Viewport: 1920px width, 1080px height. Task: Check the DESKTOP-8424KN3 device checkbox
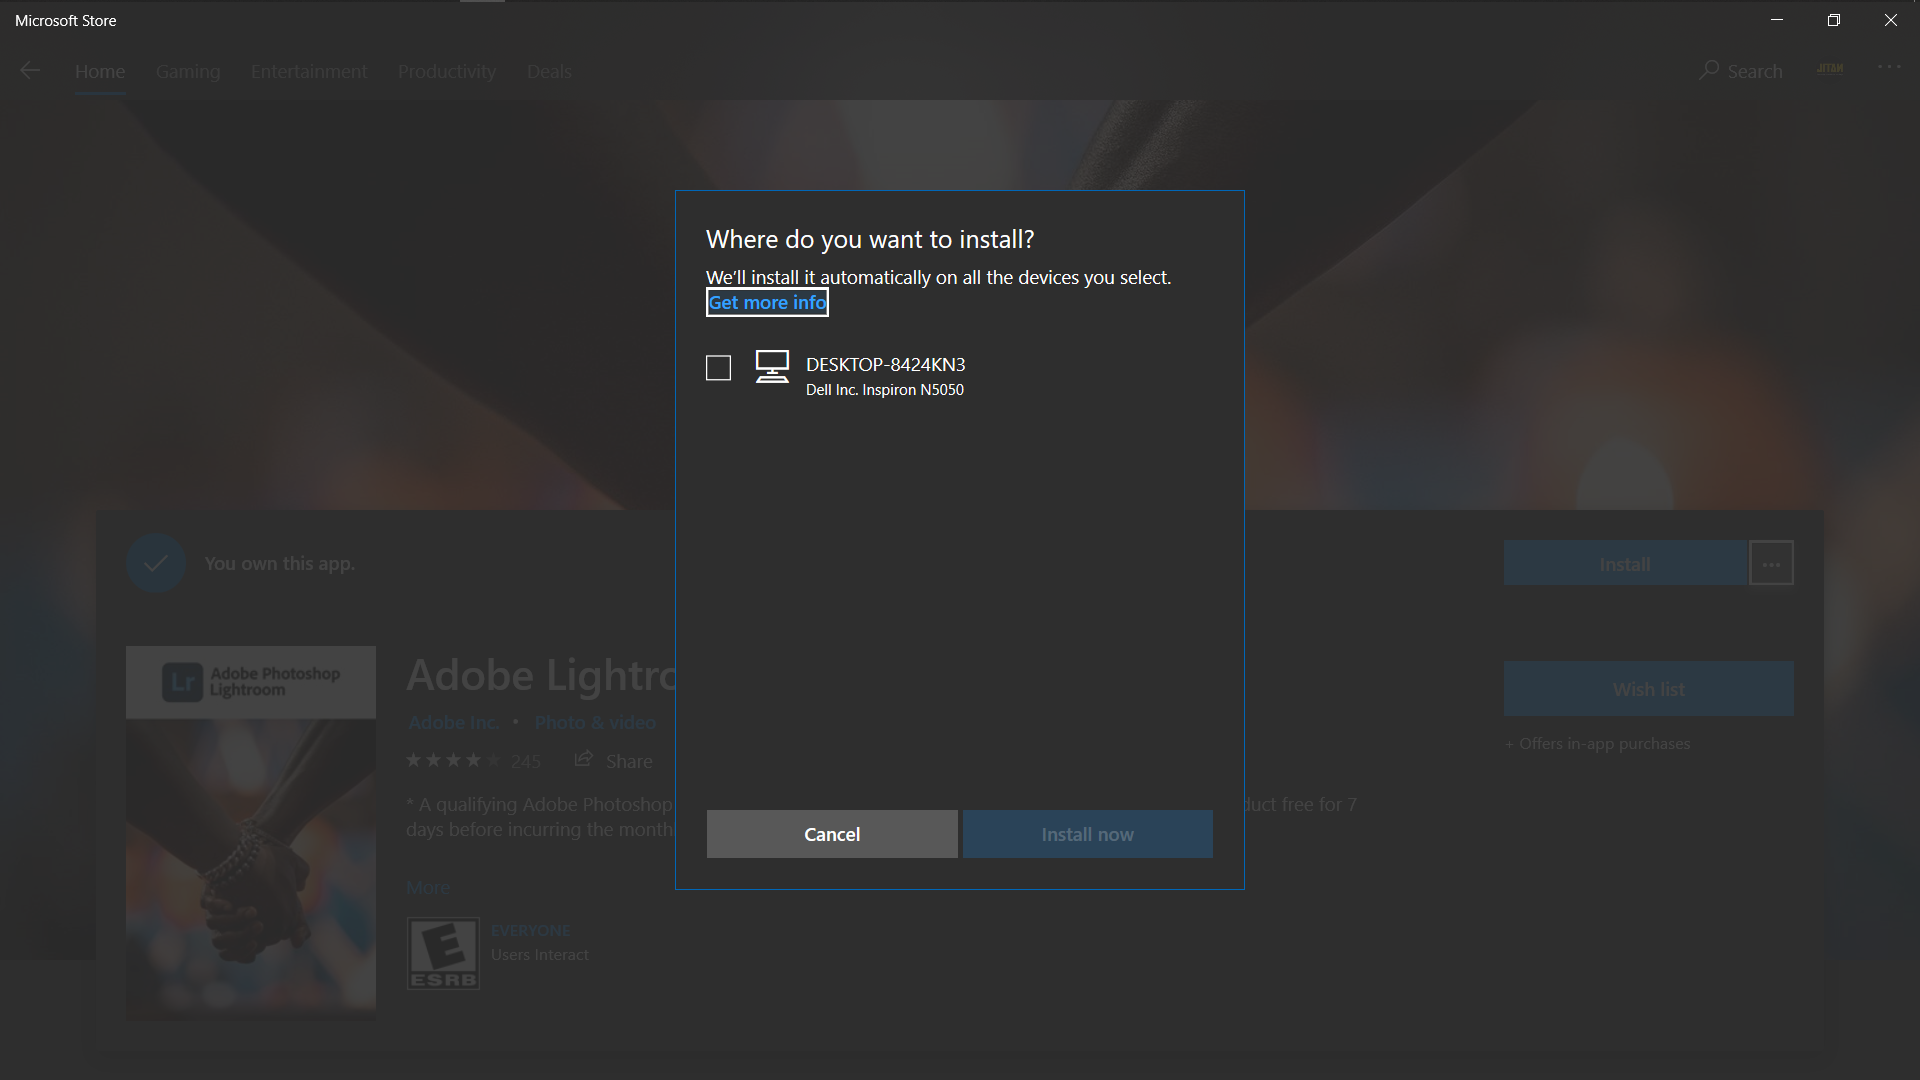[x=718, y=368]
